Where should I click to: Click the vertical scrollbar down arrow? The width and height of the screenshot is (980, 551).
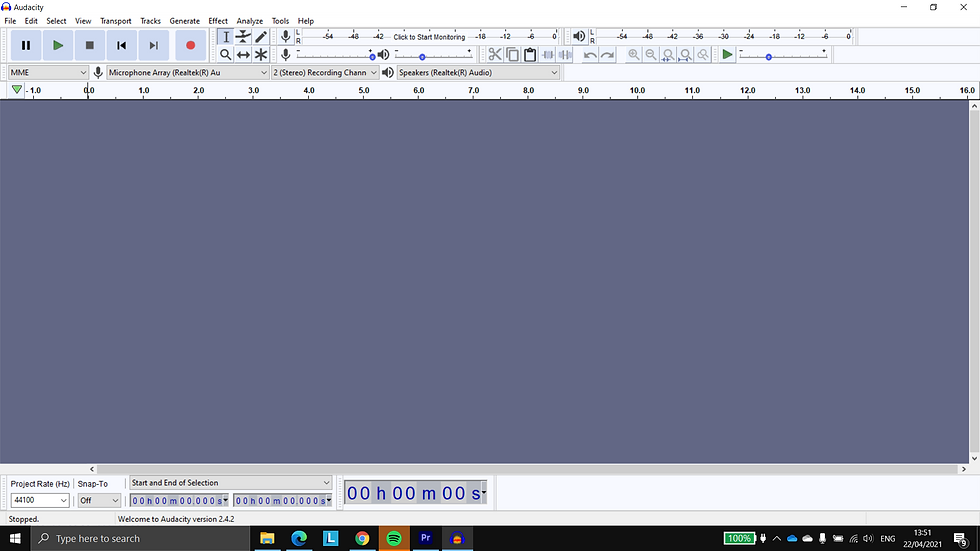coord(974,458)
